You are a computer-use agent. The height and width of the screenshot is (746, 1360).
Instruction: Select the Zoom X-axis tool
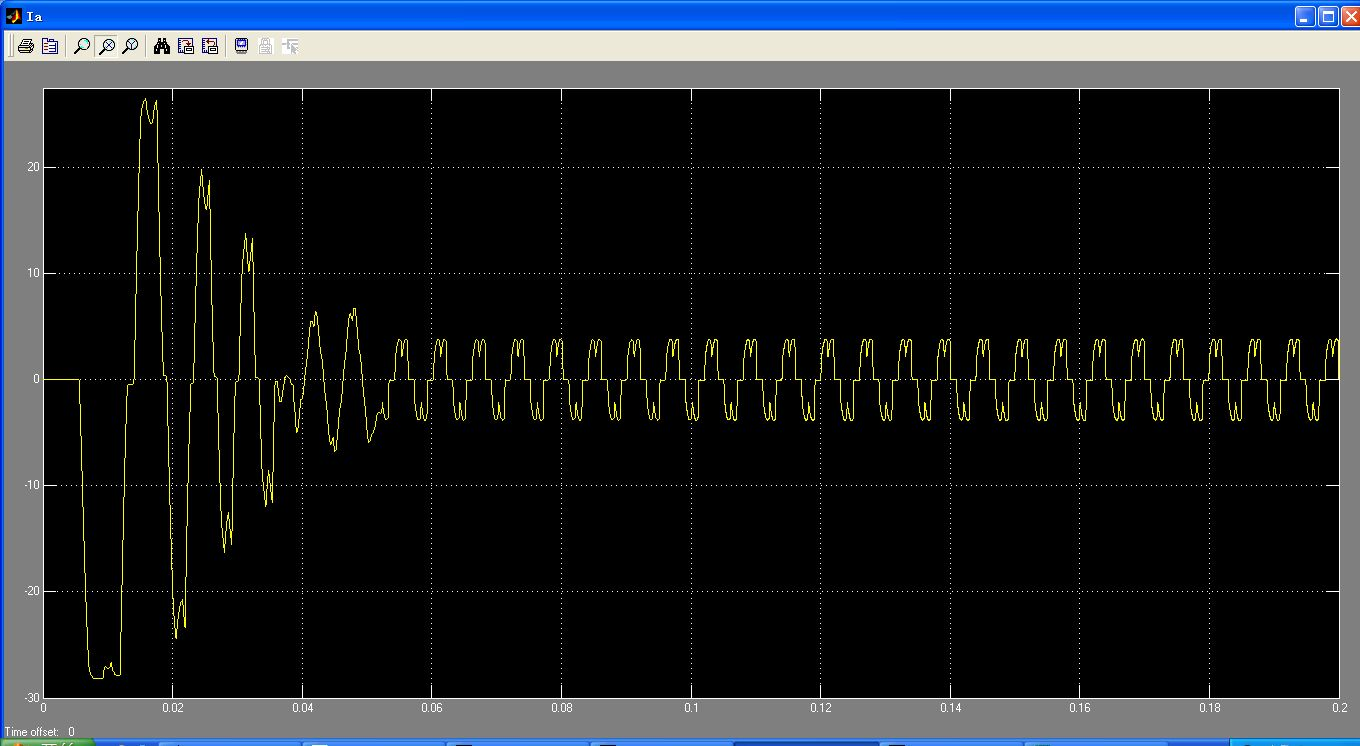106,46
